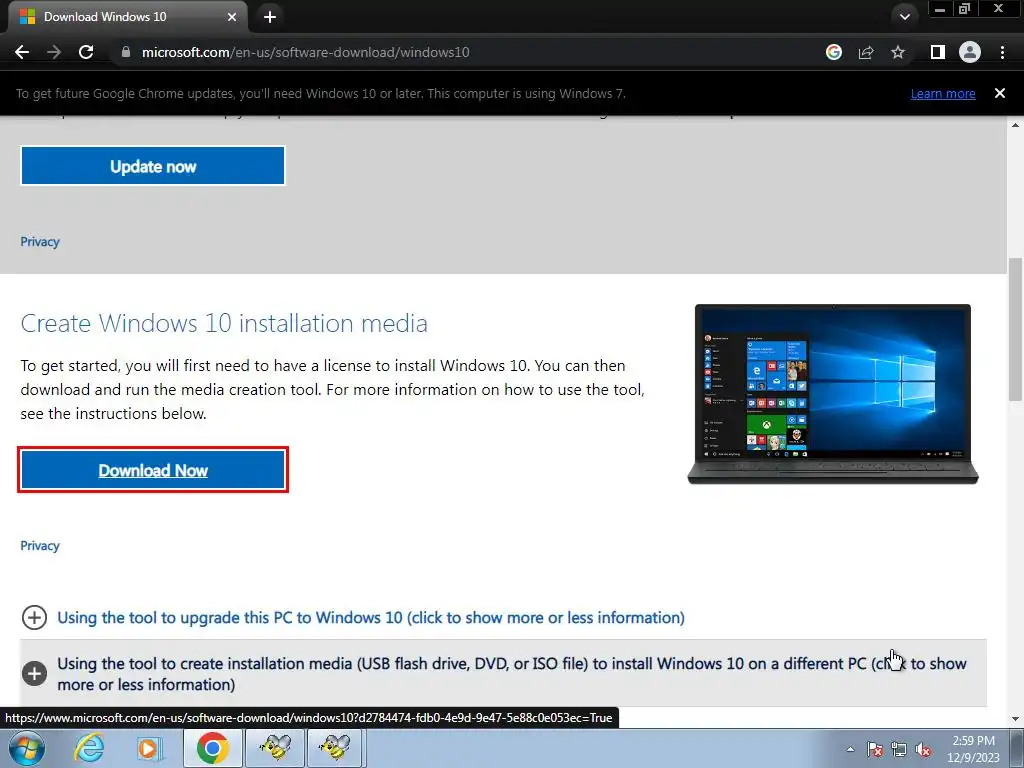Screen dimensions: 1024x768
Task: Close the Download Windows 10 tab
Action: pos(231,17)
